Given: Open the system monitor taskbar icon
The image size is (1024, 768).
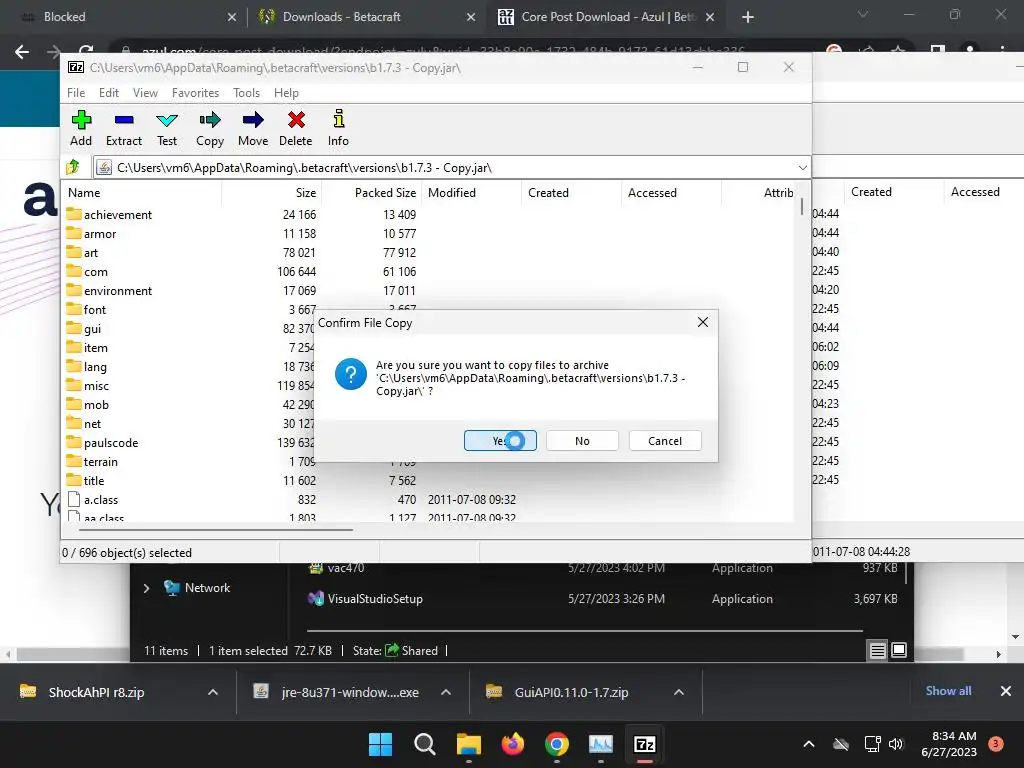Looking at the screenshot, I should (601, 744).
